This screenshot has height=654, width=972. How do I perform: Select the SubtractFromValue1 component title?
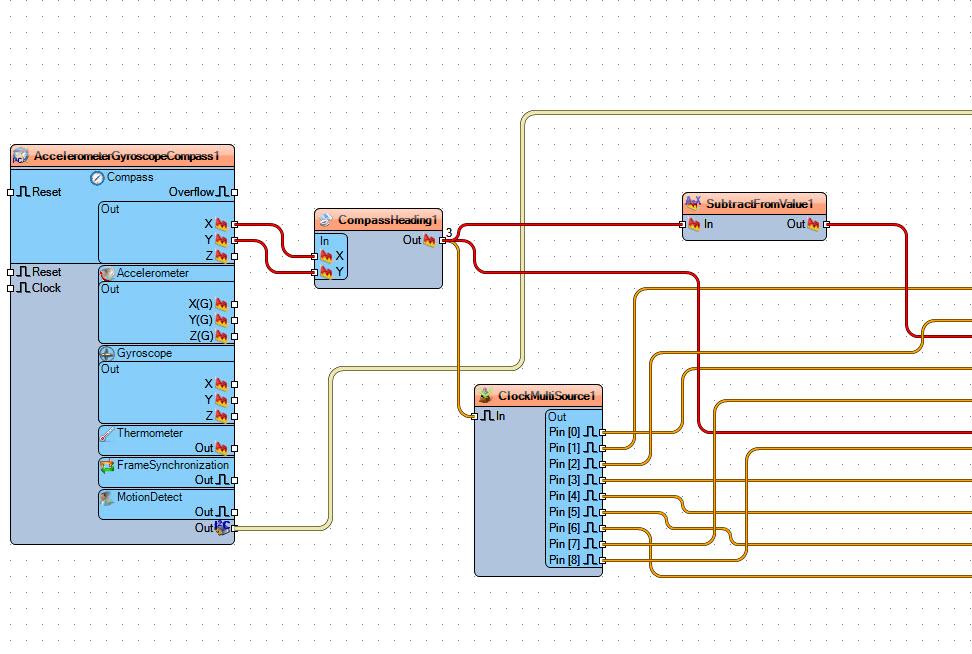tap(759, 204)
